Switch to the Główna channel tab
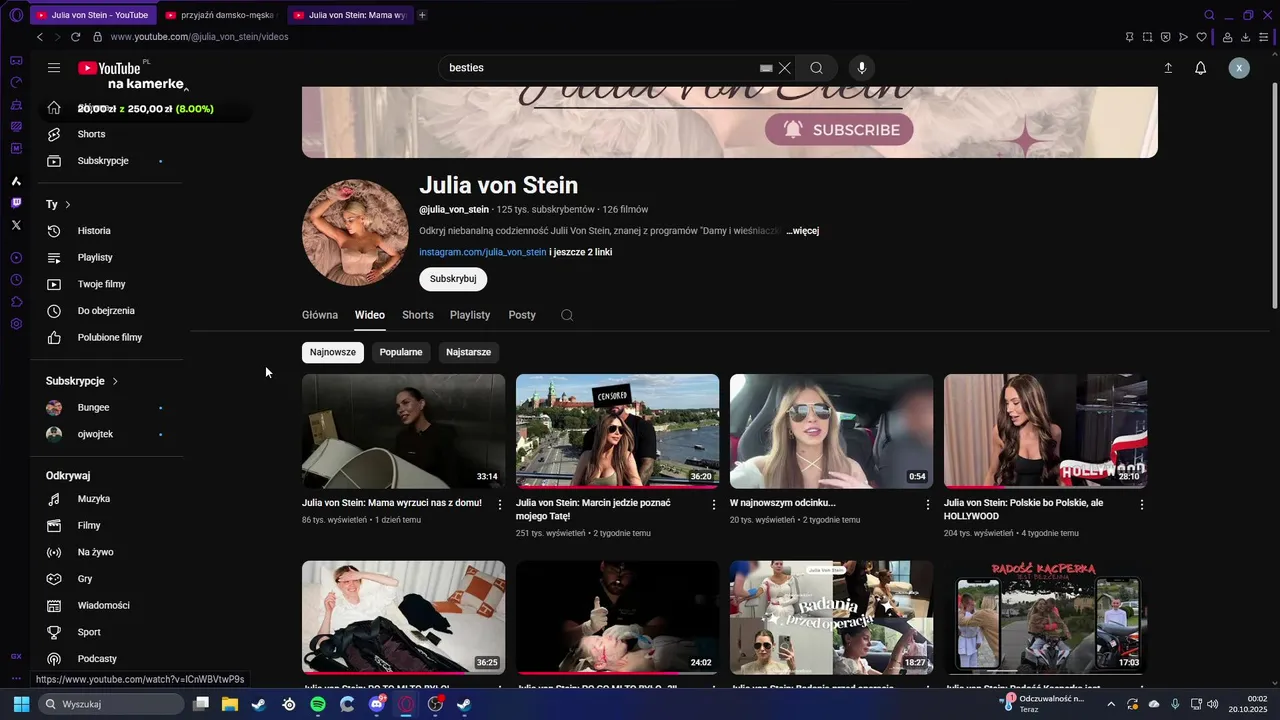Viewport: 1280px width, 720px height. tap(320, 315)
